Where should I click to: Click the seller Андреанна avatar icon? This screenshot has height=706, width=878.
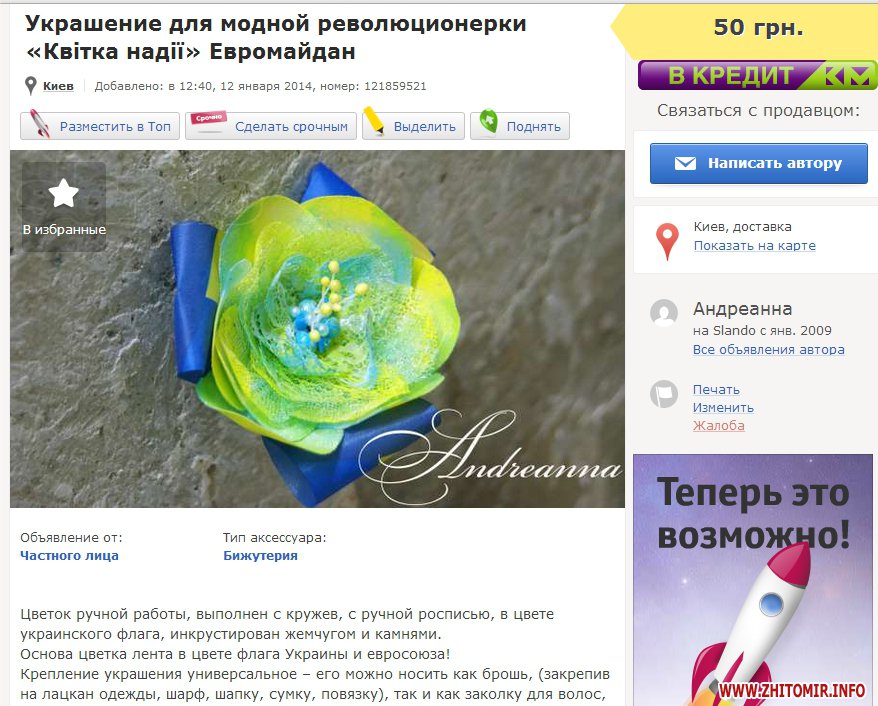pyautogui.click(x=664, y=313)
